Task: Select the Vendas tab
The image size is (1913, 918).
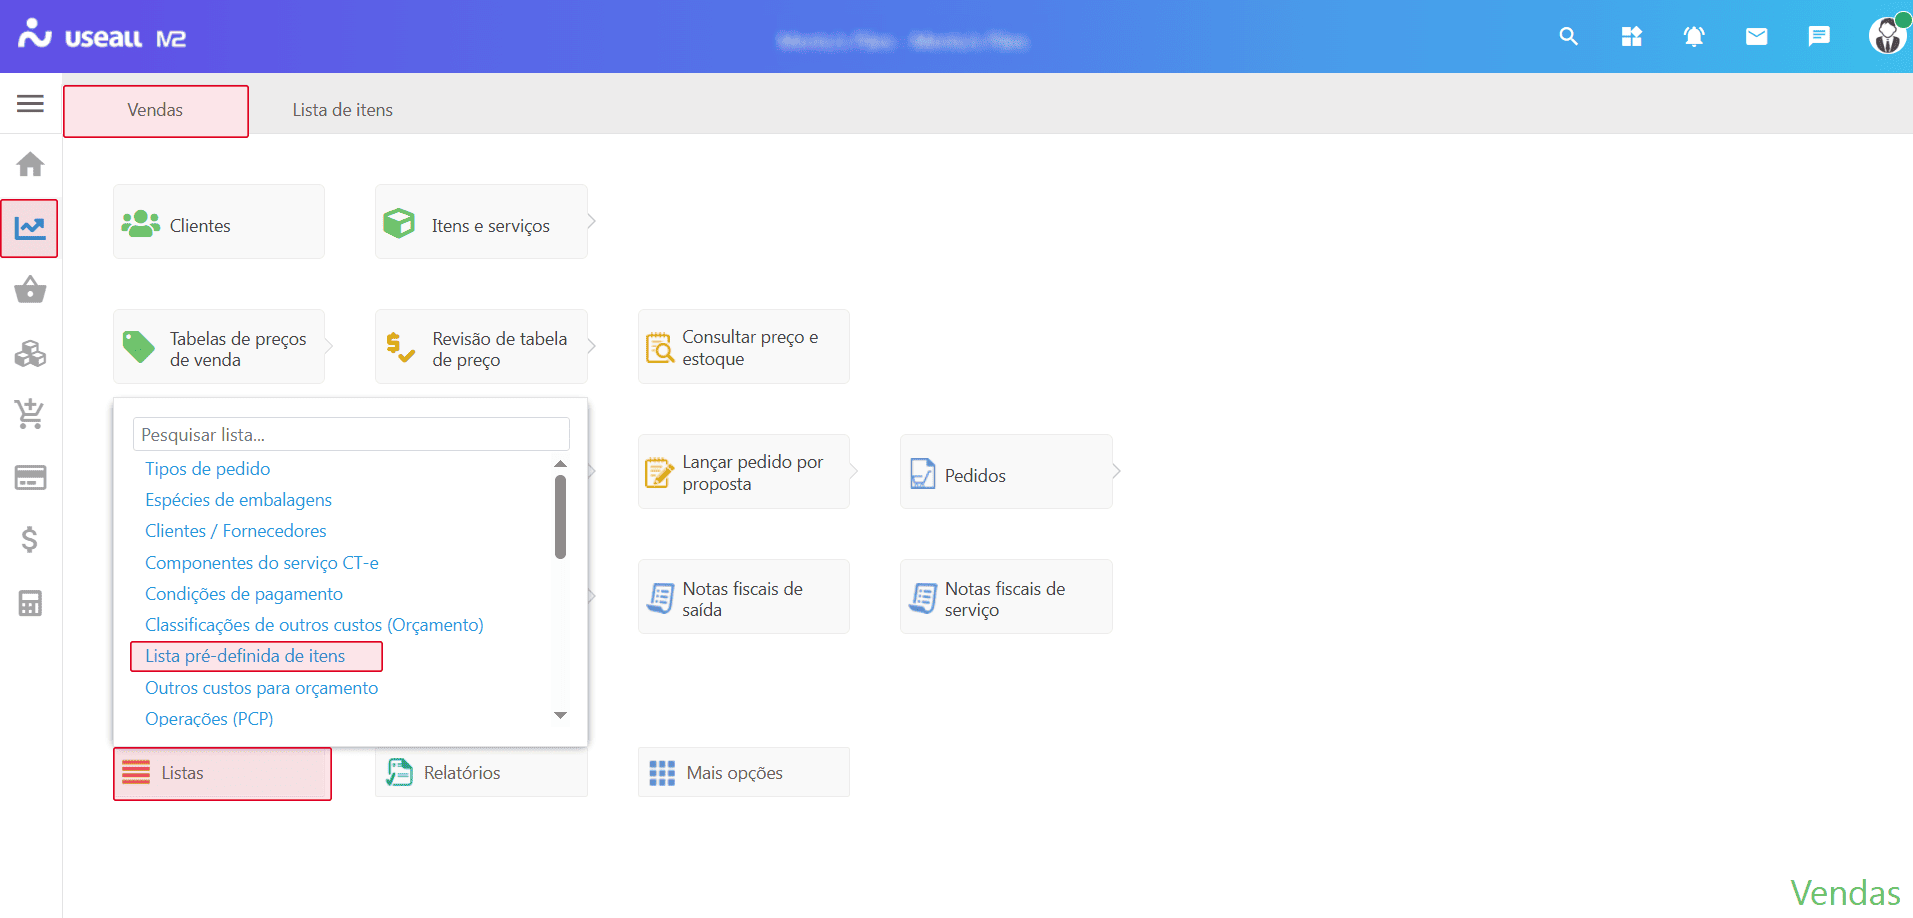Action: (155, 110)
